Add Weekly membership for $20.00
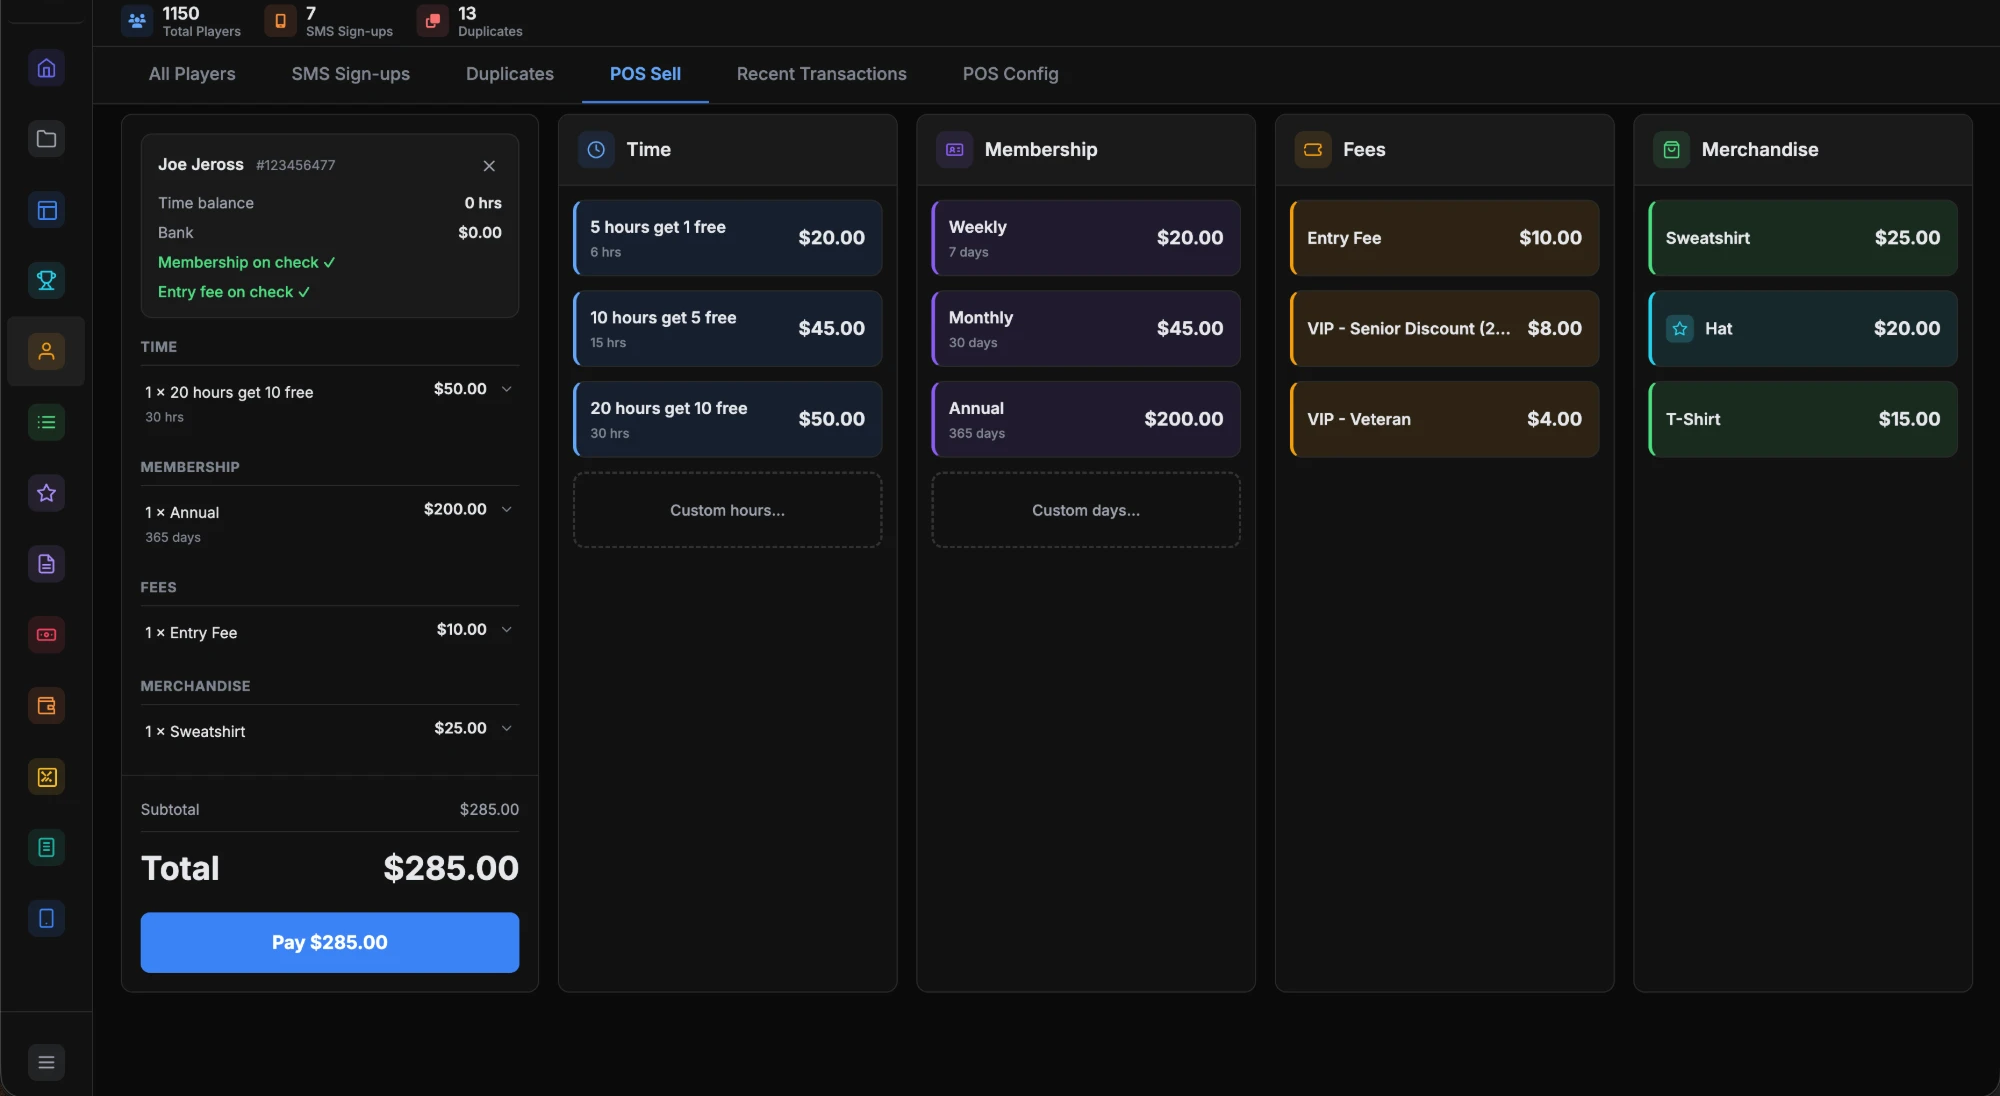 click(1085, 238)
